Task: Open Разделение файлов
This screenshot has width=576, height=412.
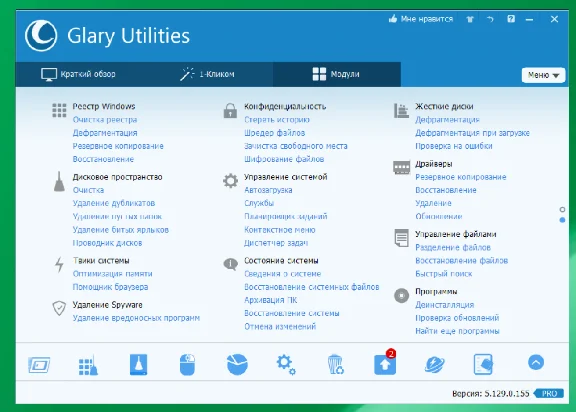Action: coord(453,247)
